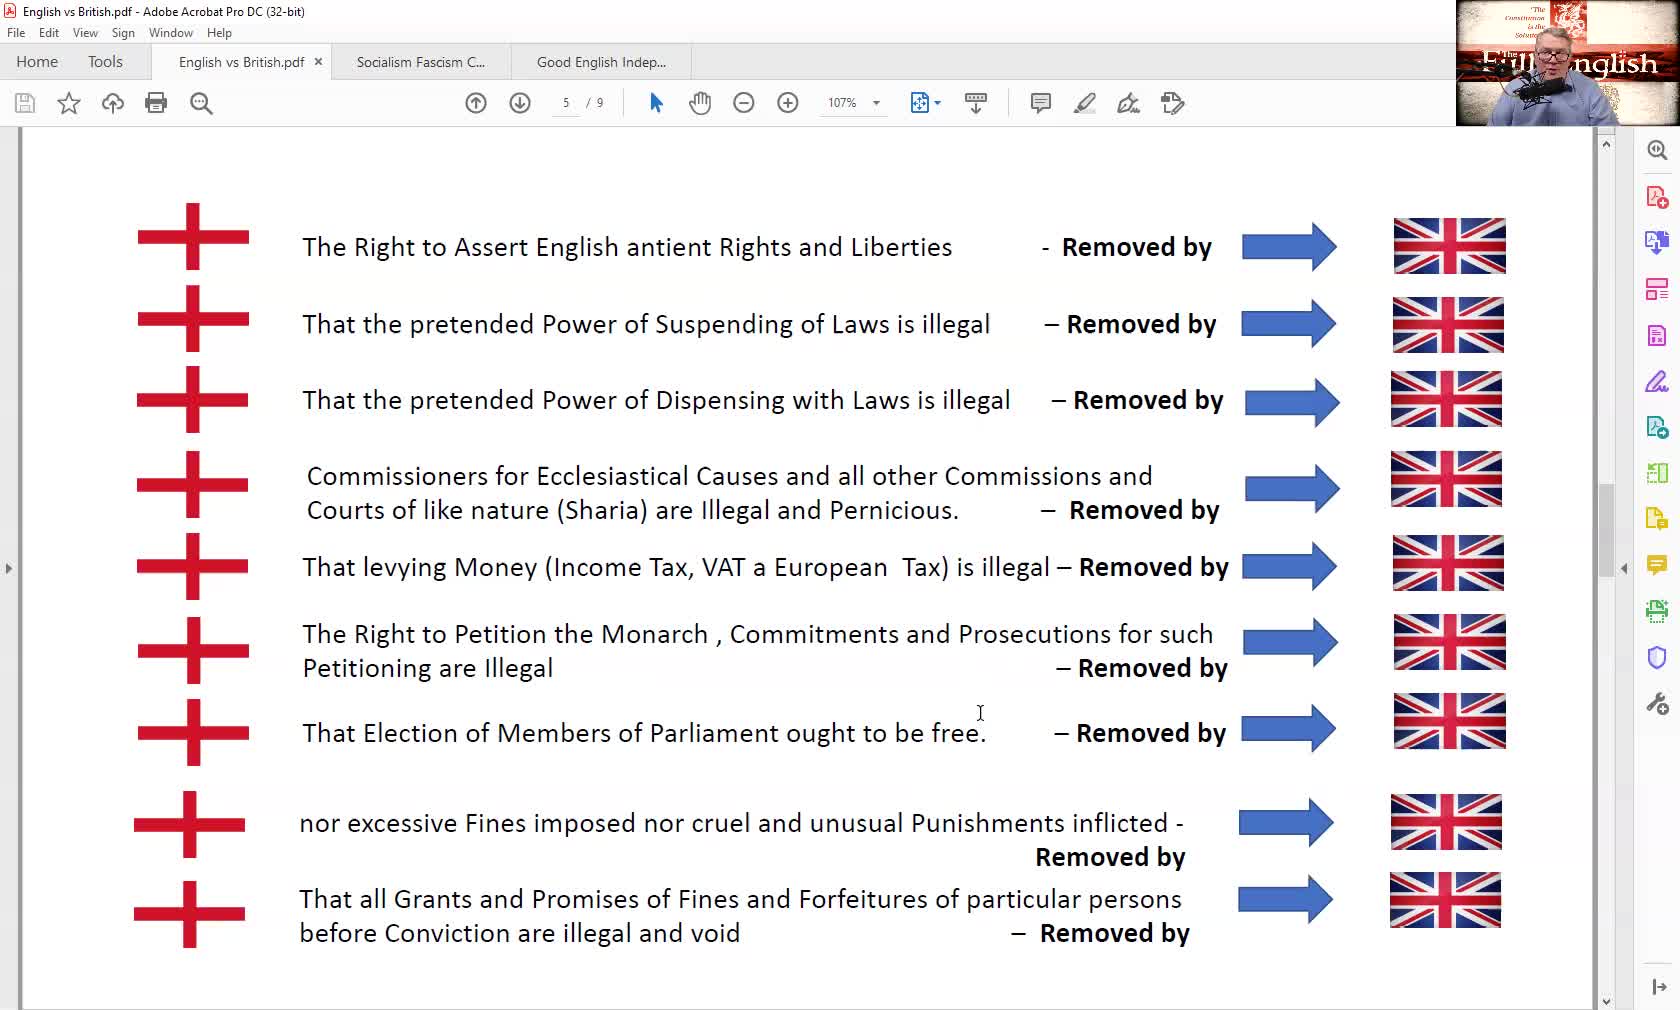
Task: Click the webcam video overlay thumbnail
Action: tap(1567, 63)
